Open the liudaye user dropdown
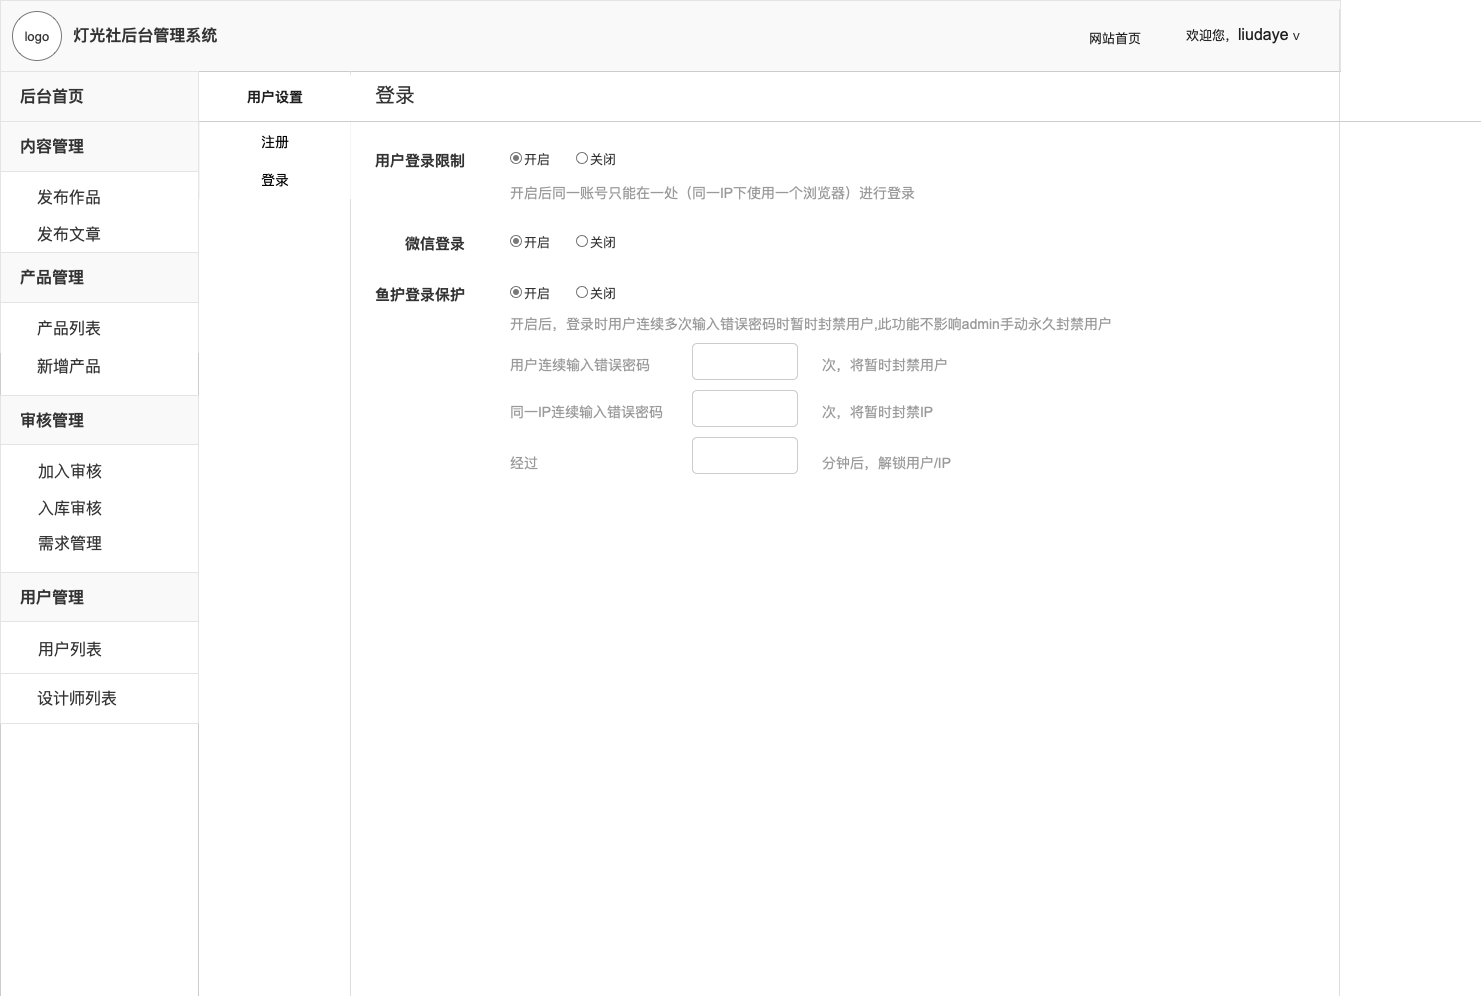 (1267, 35)
